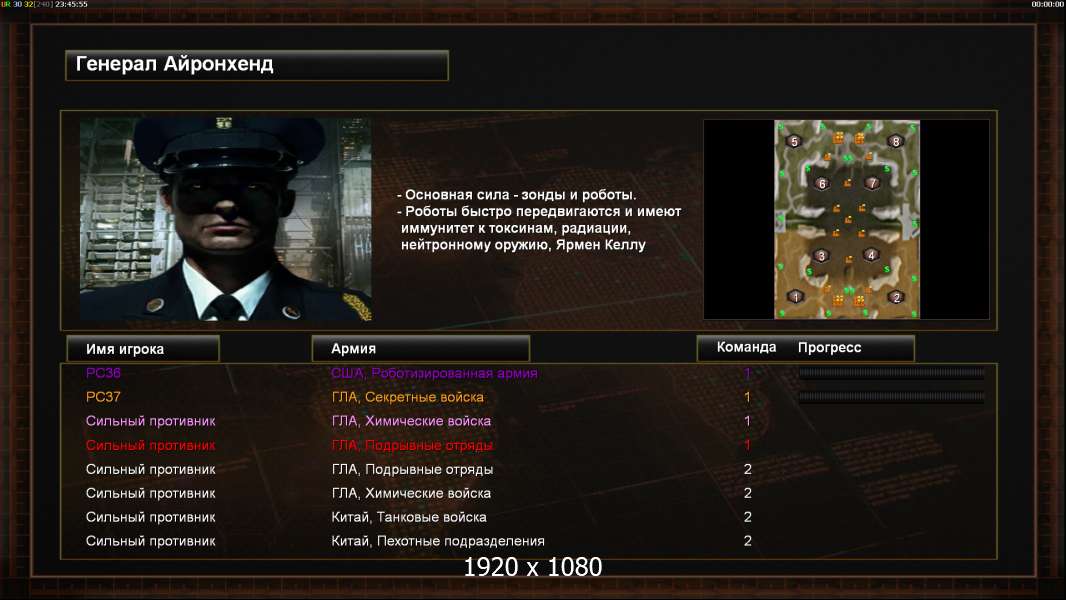
Task: Click the Прогресс column label
Action: [x=829, y=348]
